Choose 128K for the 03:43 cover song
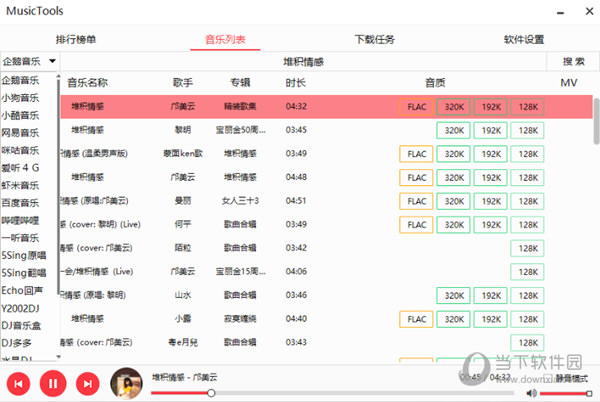This screenshot has width=600, height=402. point(527,343)
